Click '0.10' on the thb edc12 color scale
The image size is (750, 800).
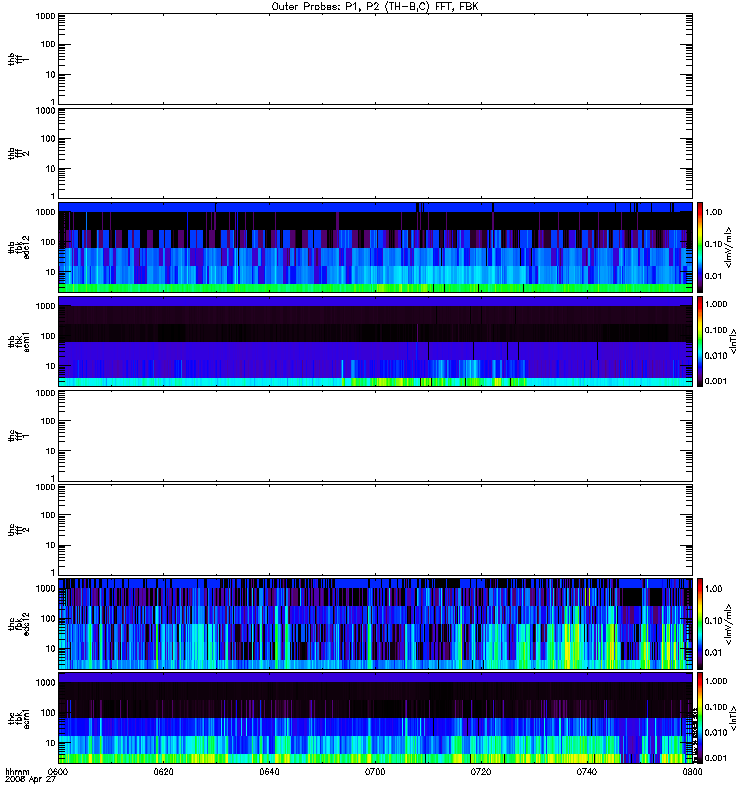coord(713,244)
